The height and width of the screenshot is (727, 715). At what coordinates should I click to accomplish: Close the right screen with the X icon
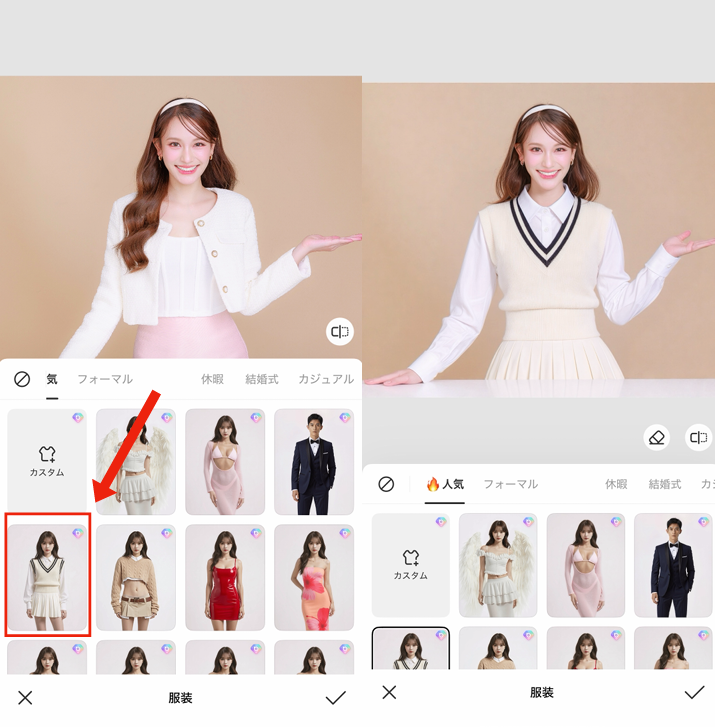[x=389, y=692]
